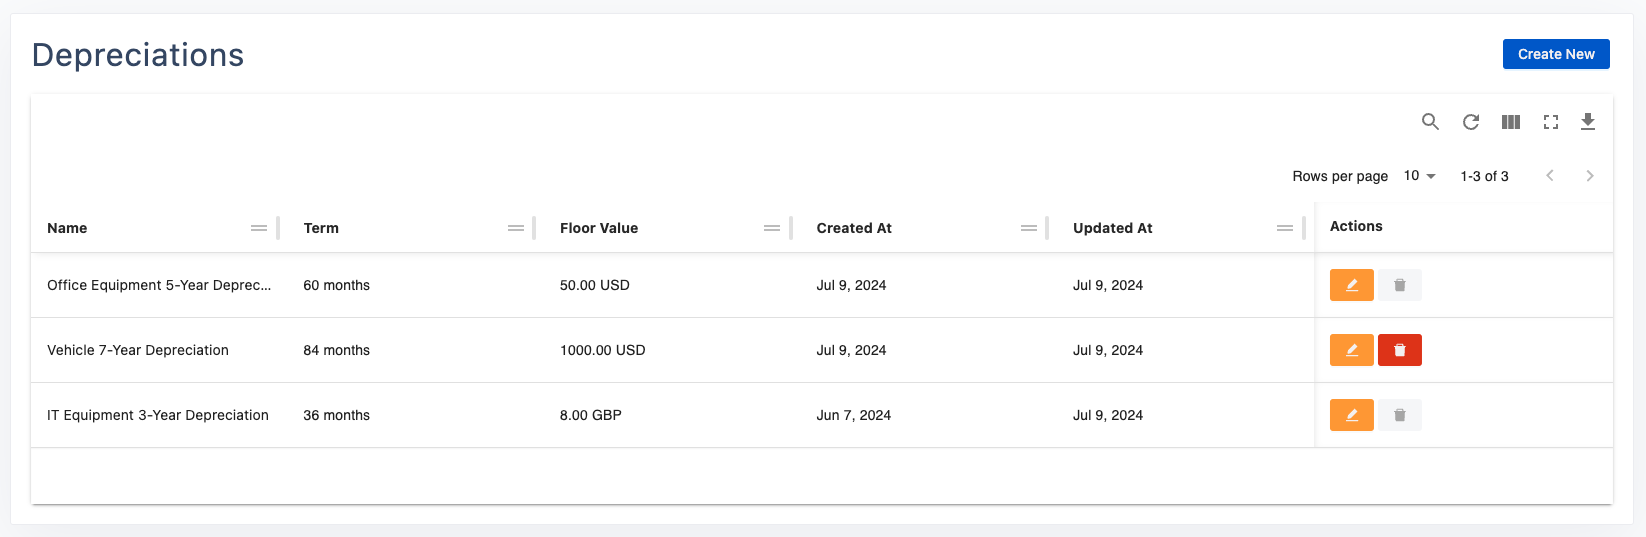
Task: Edit IT Equipment 3-Year Depreciation
Action: point(1351,415)
